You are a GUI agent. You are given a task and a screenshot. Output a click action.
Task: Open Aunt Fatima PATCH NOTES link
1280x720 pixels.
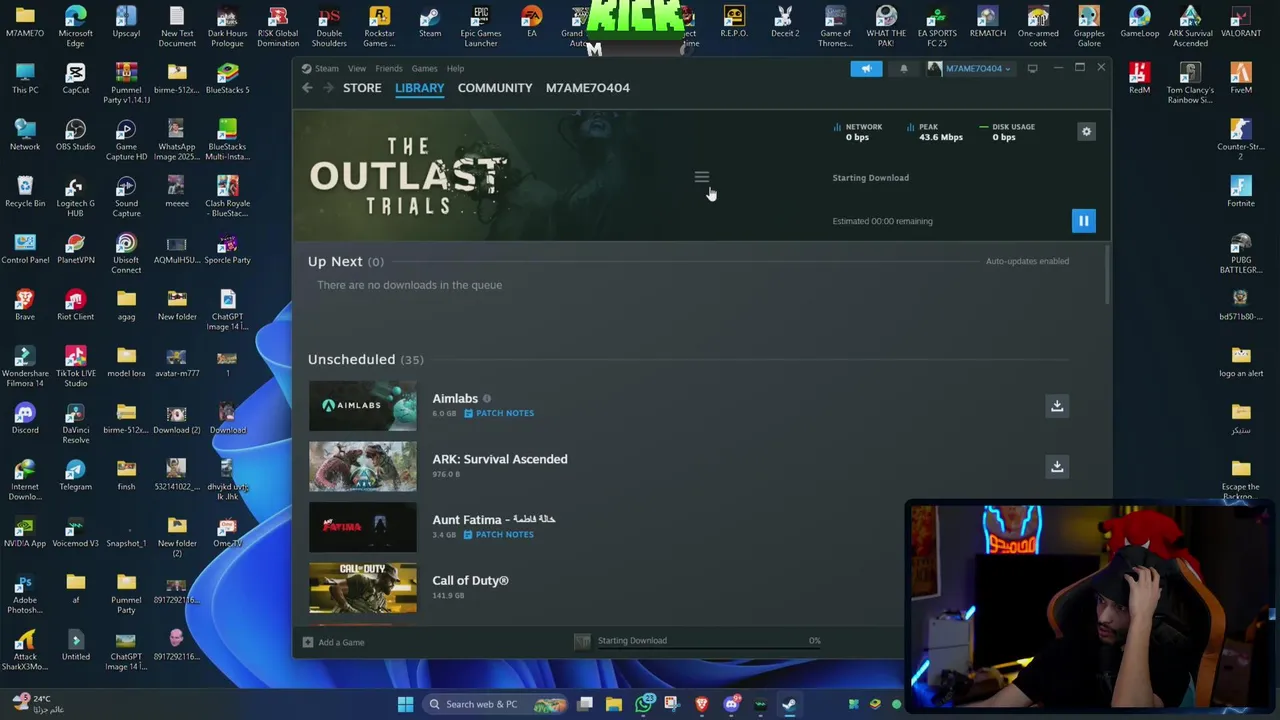tap(499, 534)
